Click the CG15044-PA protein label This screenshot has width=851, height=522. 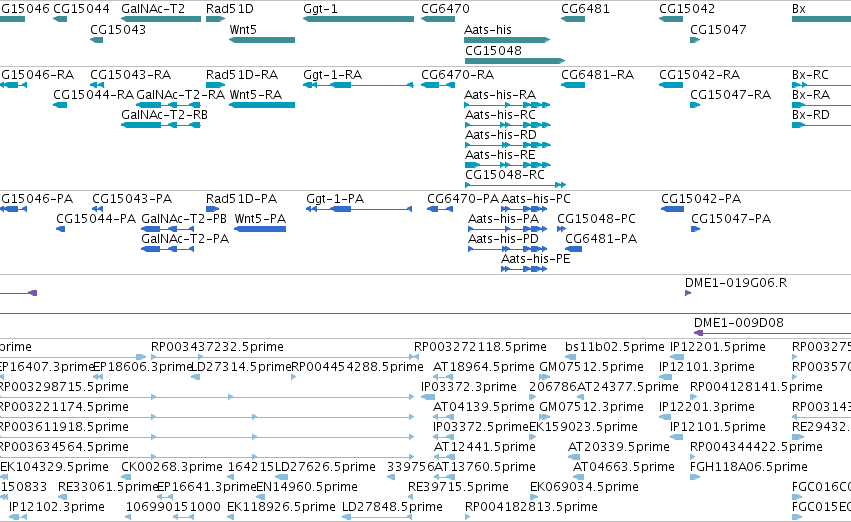96,219
